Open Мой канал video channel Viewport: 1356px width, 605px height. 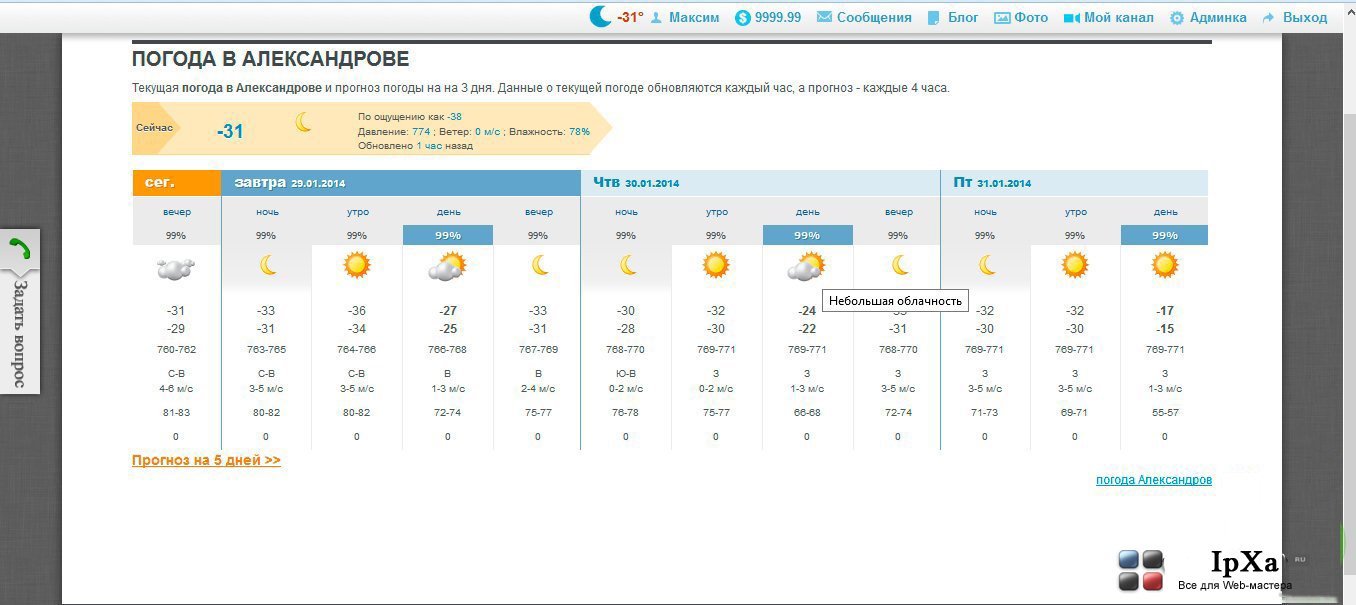(1108, 17)
